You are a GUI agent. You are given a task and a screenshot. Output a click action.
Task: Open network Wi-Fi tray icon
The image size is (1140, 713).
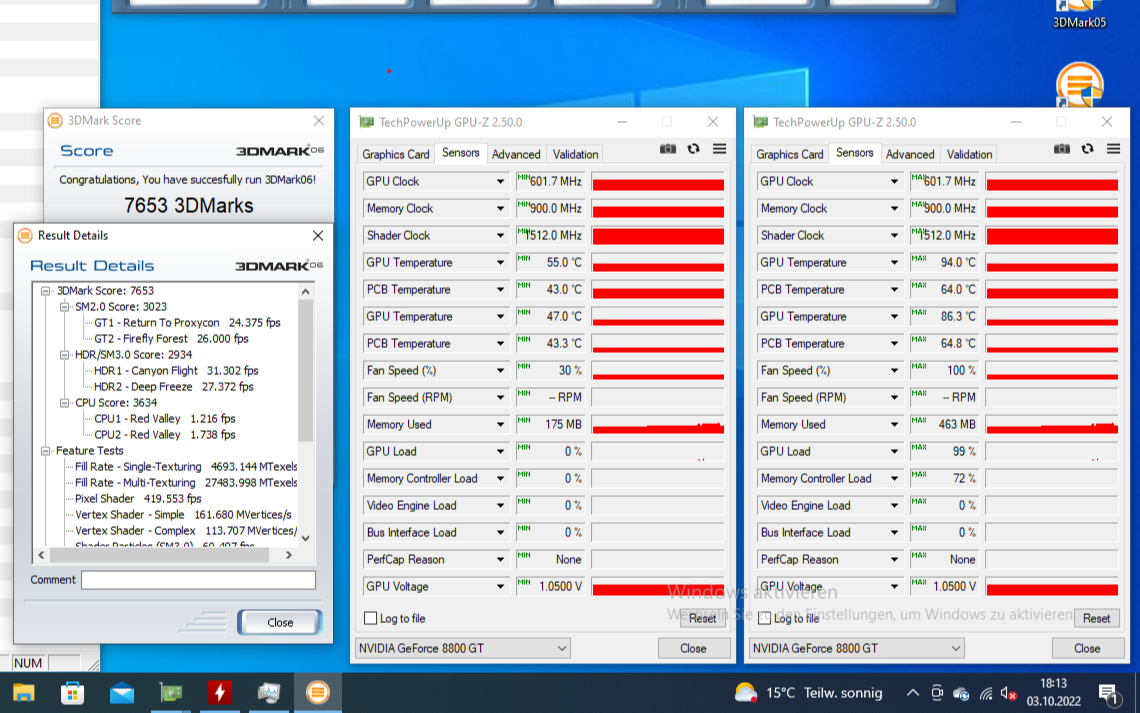tap(985, 693)
